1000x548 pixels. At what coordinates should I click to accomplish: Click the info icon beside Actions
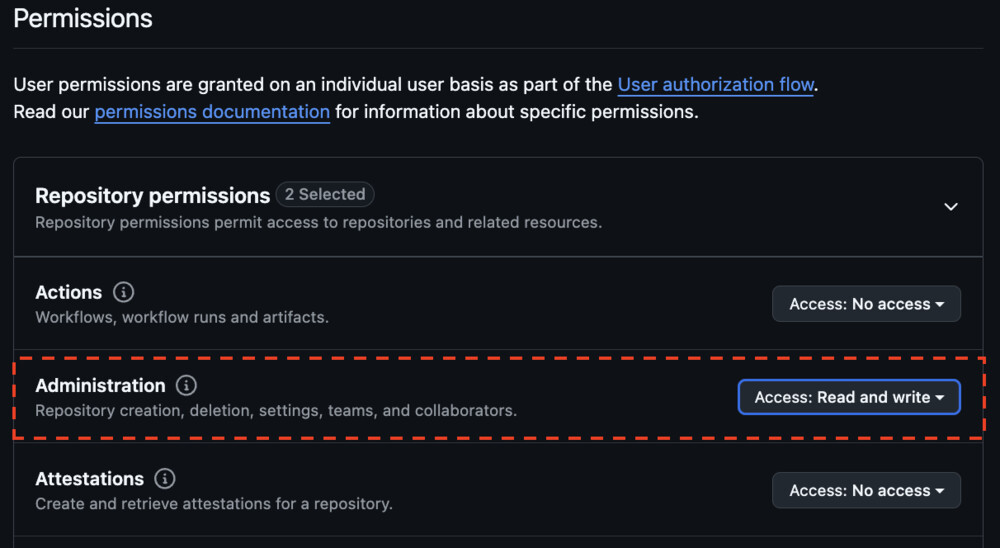click(x=123, y=293)
